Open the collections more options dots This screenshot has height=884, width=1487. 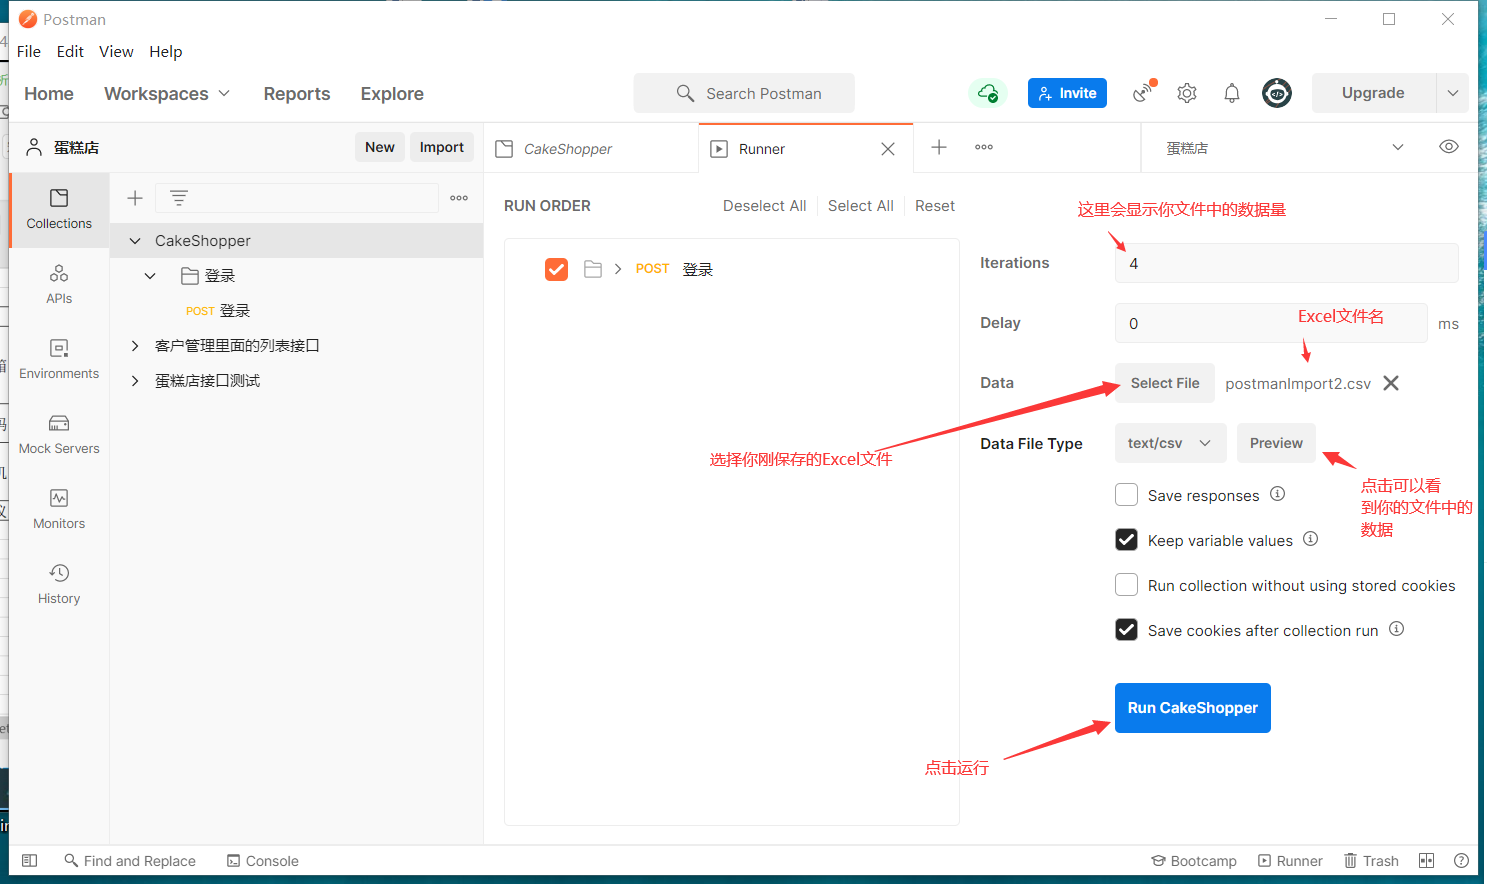pos(459,198)
